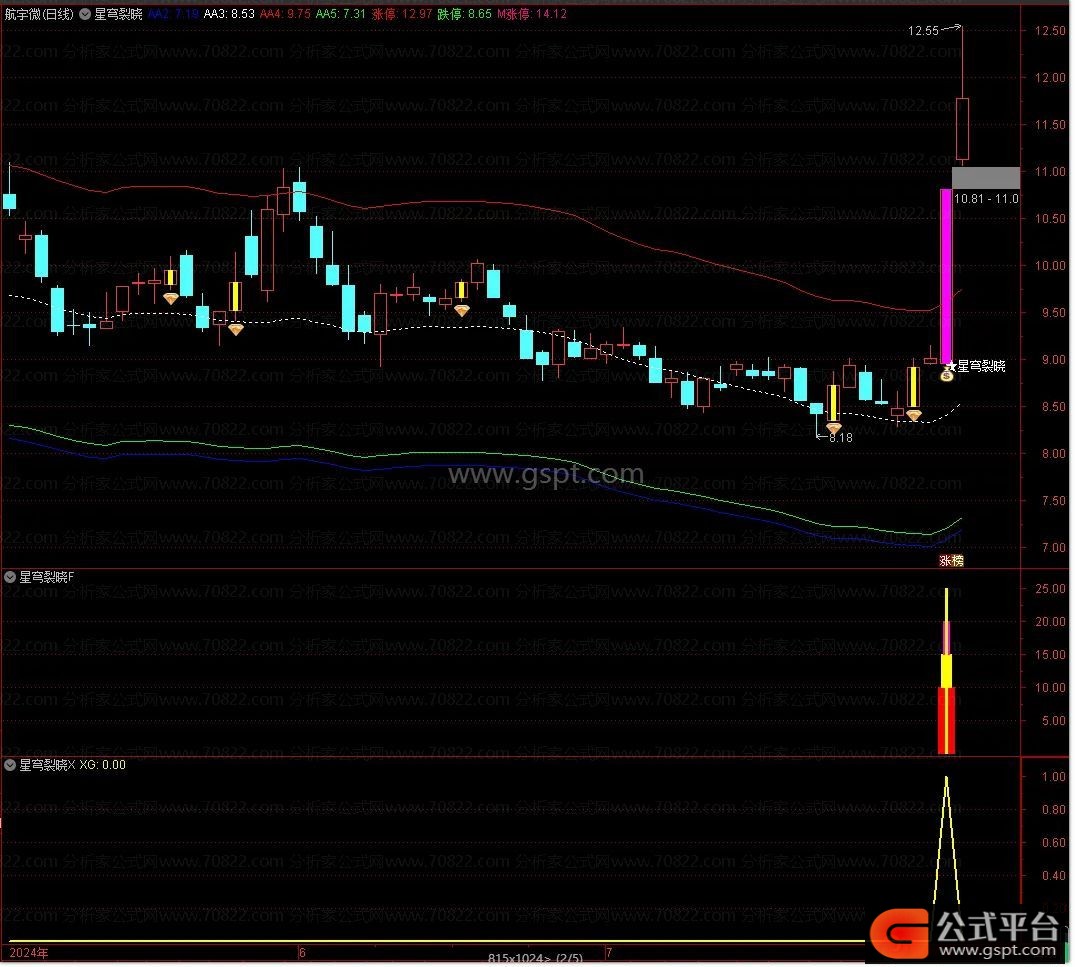The image size is (1075, 967).
Task: Click the diamond marker beside the 8.18 low
Action: 834,428
